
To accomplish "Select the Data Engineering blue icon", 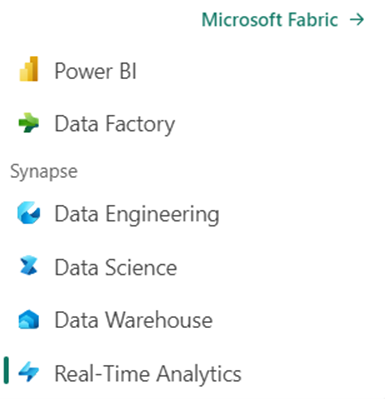I will click(x=29, y=213).
